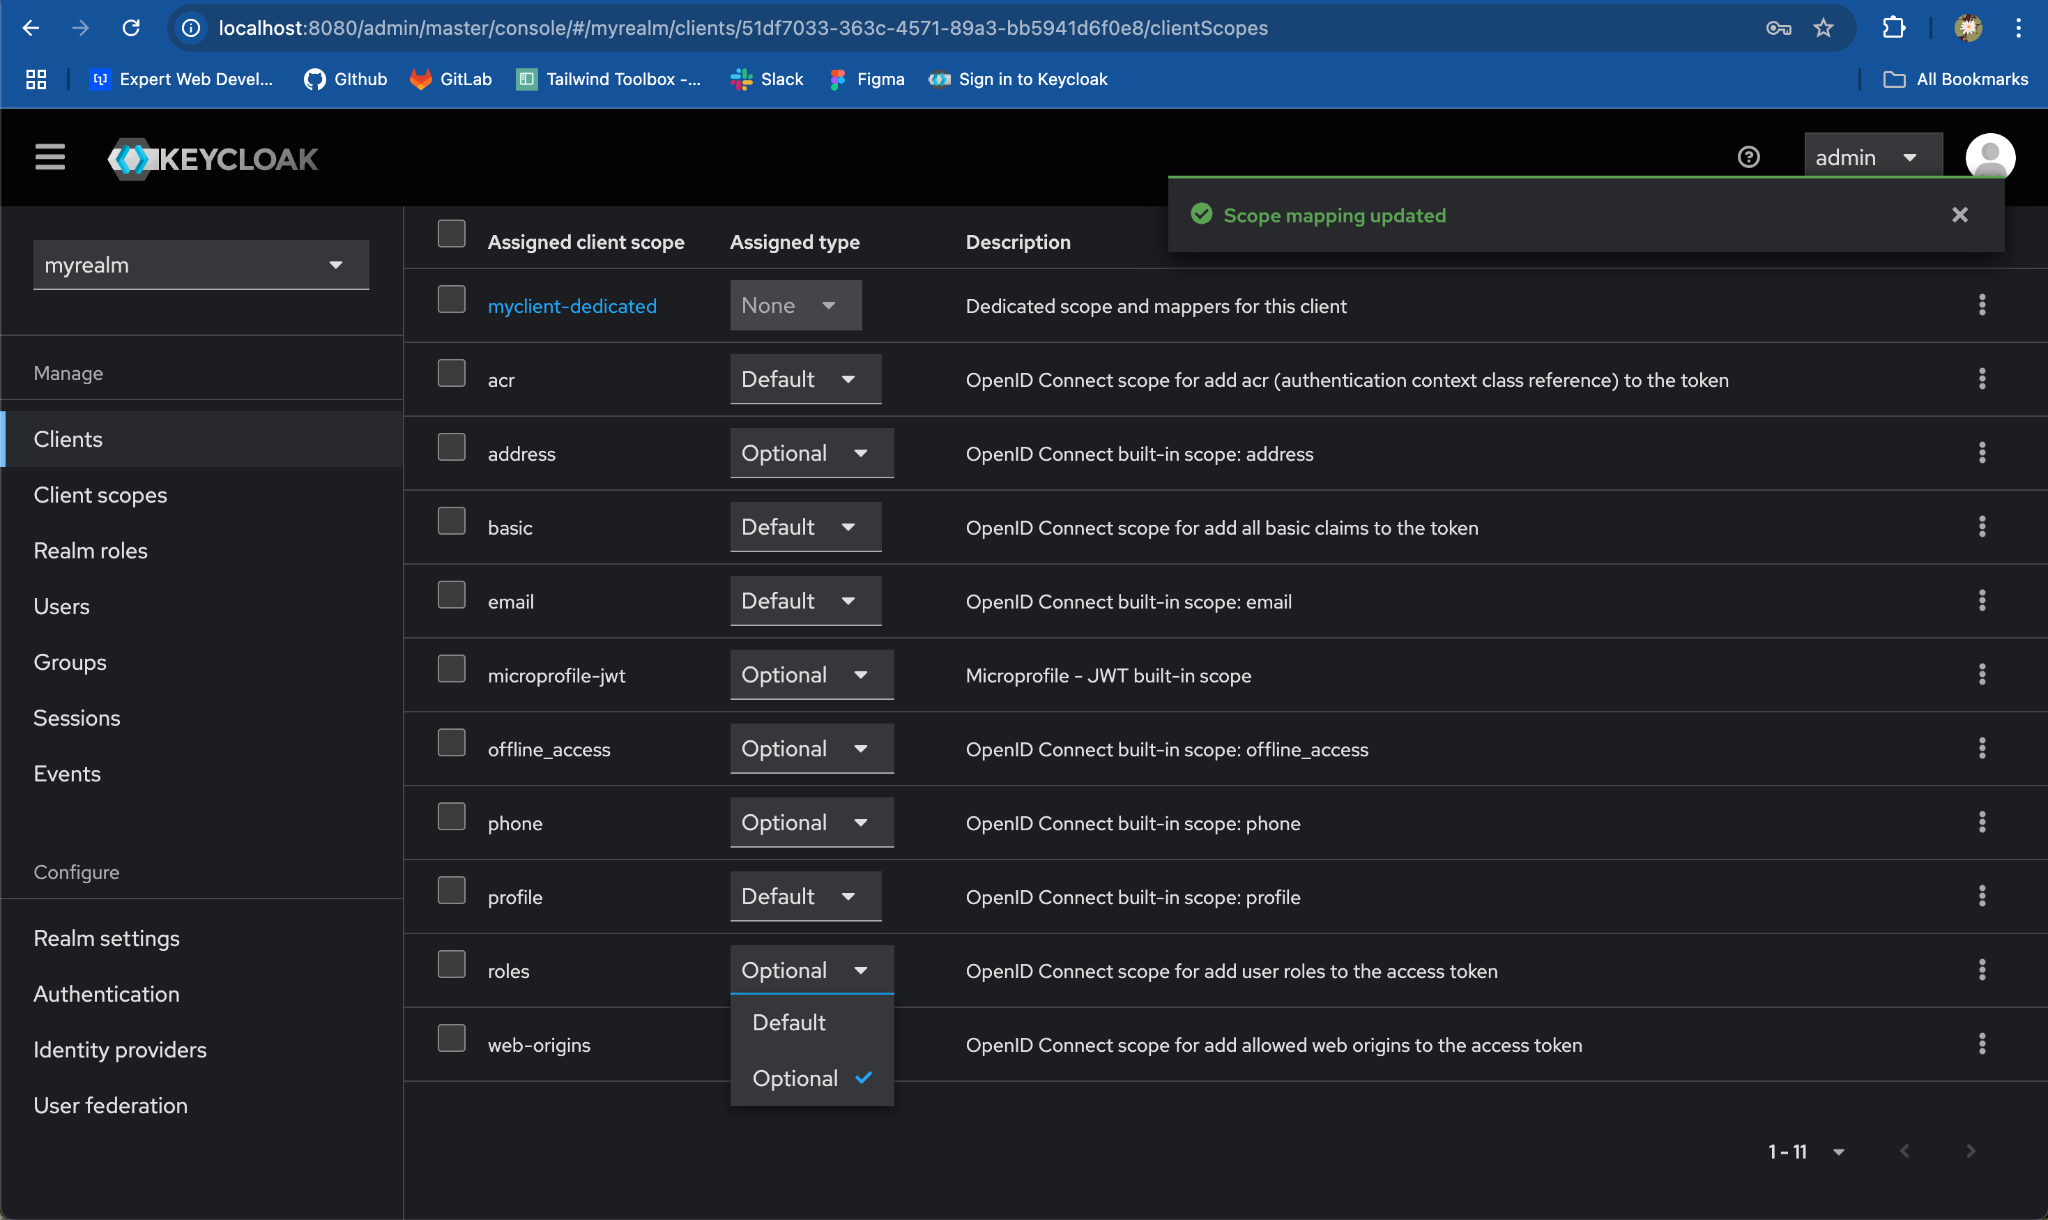
Task: Dismiss the Scope mapping updated alert
Action: (x=1959, y=215)
